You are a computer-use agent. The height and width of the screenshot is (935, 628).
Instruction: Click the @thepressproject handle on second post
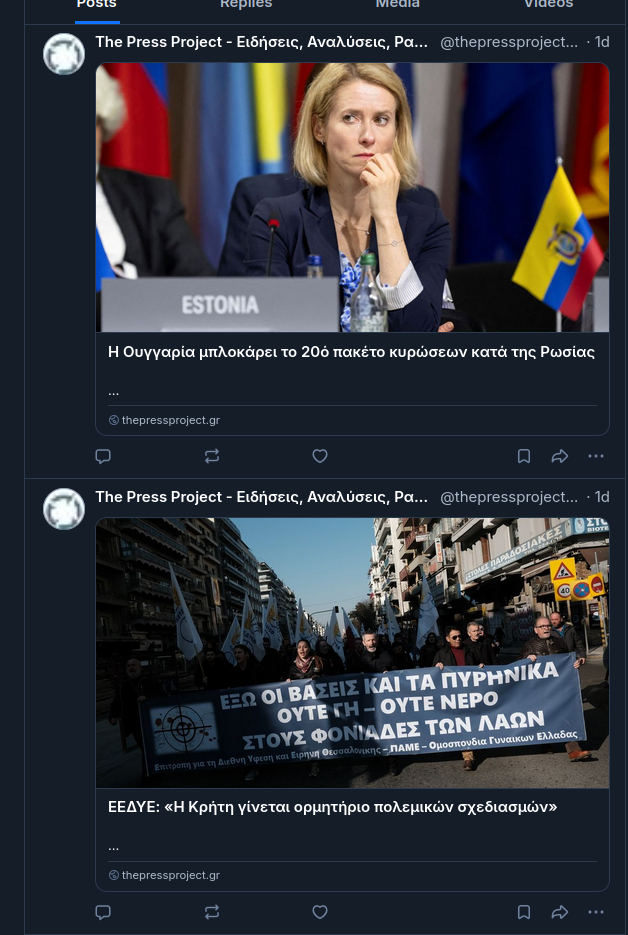tap(509, 497)
